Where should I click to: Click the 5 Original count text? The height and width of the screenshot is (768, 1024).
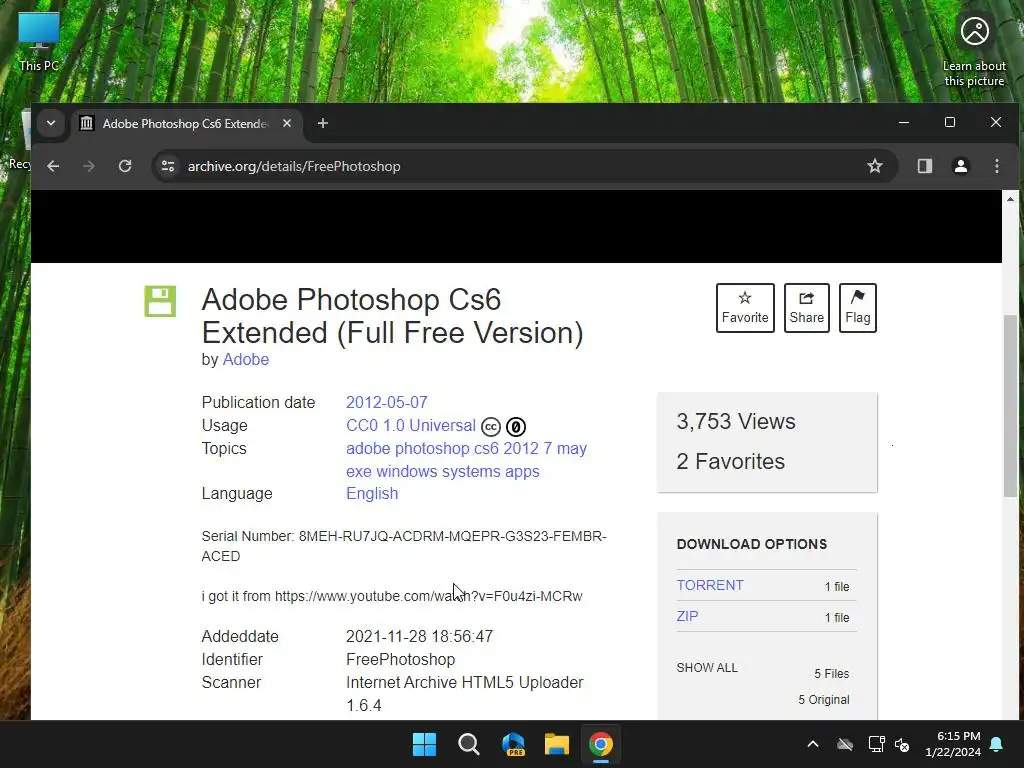point(824,699)
